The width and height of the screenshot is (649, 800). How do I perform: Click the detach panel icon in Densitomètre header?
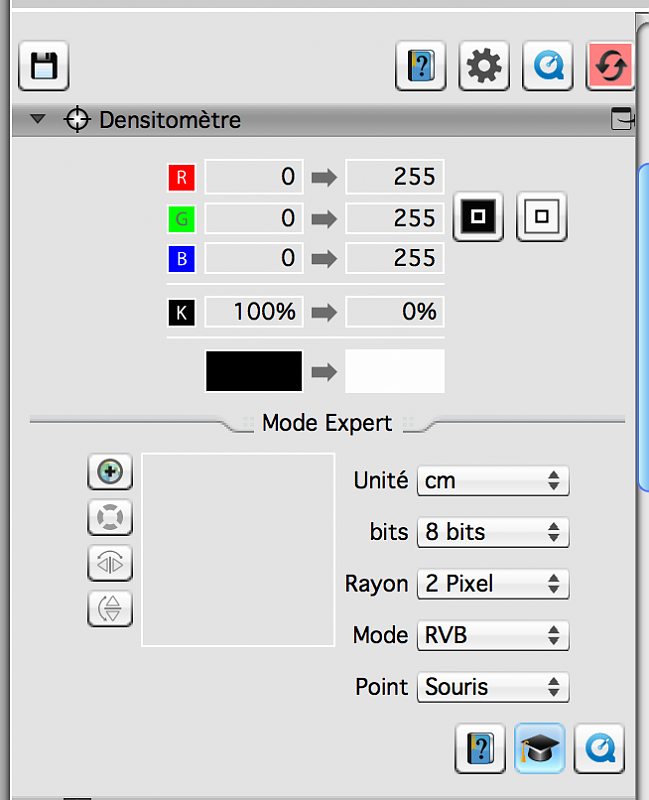pos(622,120)
